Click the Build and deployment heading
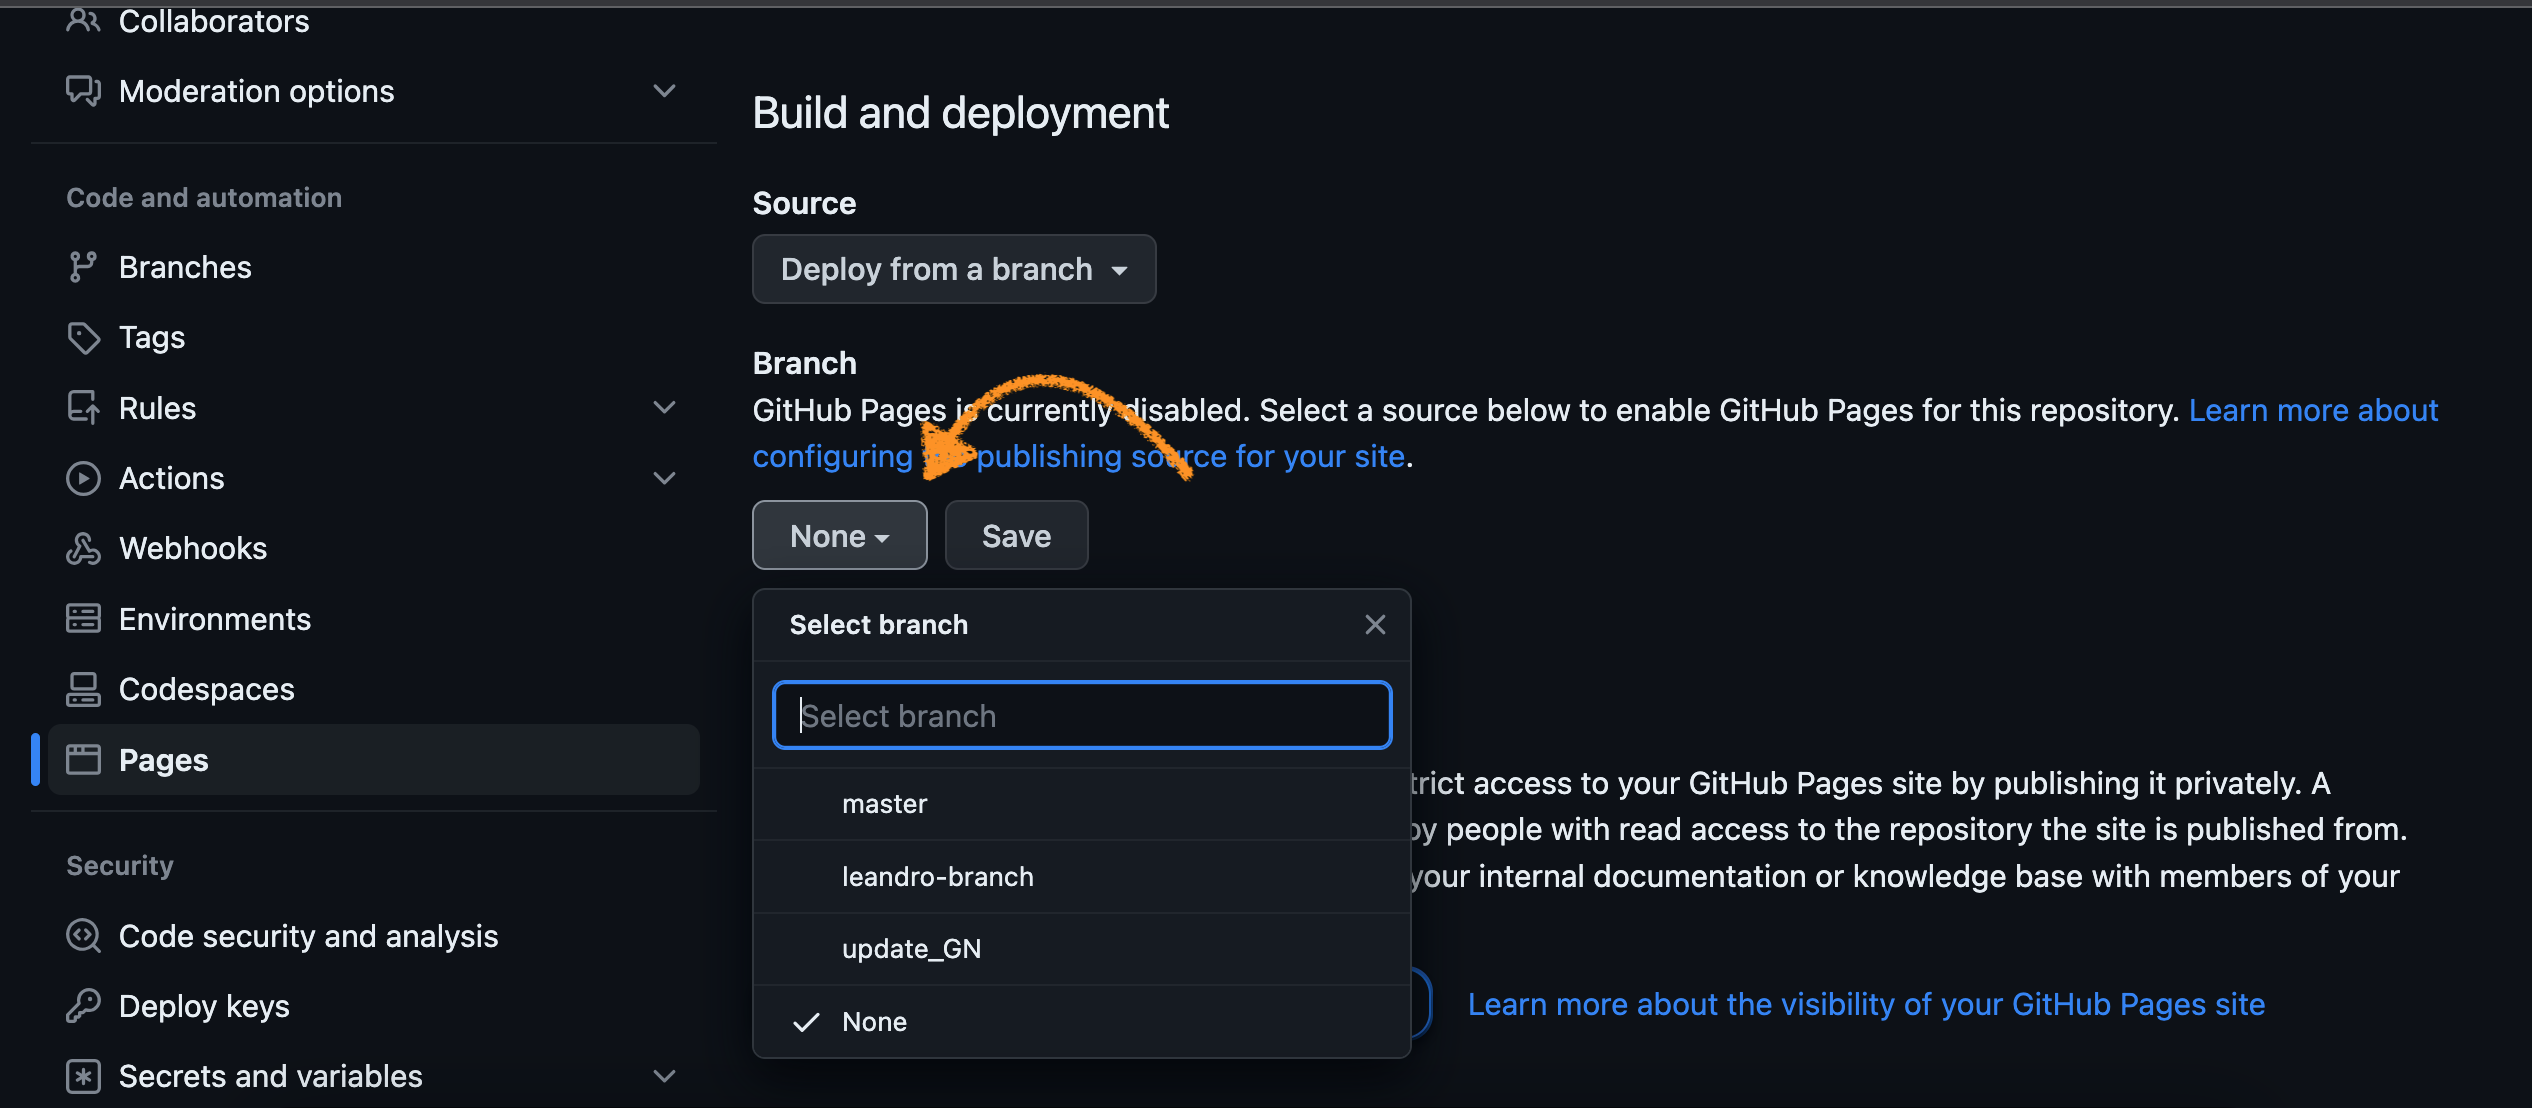This screenshot has width=2532, height=1108. (961, 112)
